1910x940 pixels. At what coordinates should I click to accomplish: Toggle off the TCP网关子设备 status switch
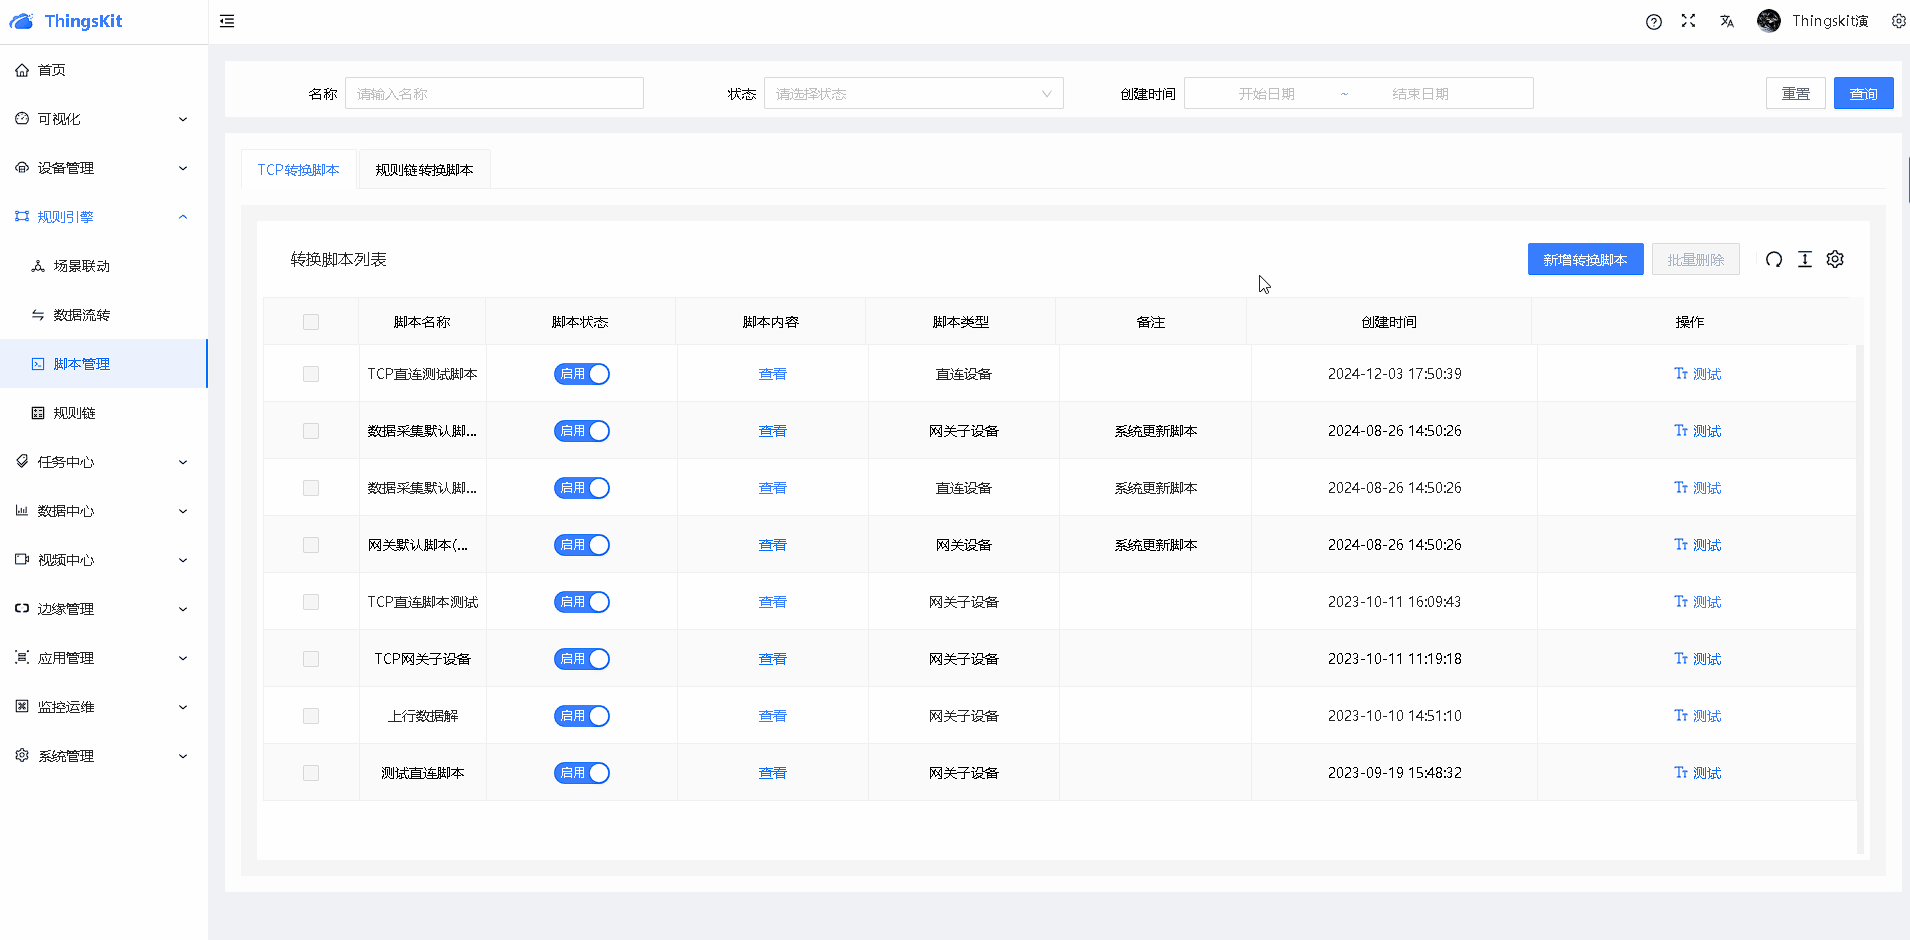[x=582, y=659]
